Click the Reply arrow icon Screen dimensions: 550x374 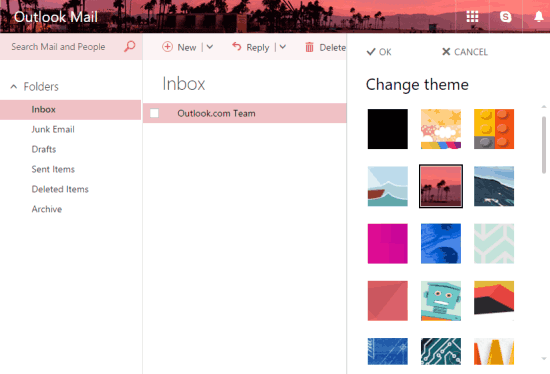pyautogui.click(x=237, y=46)
